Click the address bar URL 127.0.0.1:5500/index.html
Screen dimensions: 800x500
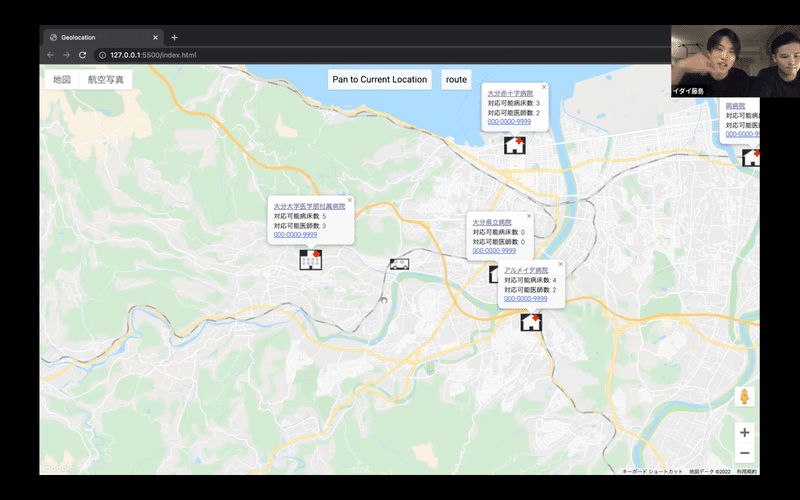click(x=153, y=55)
